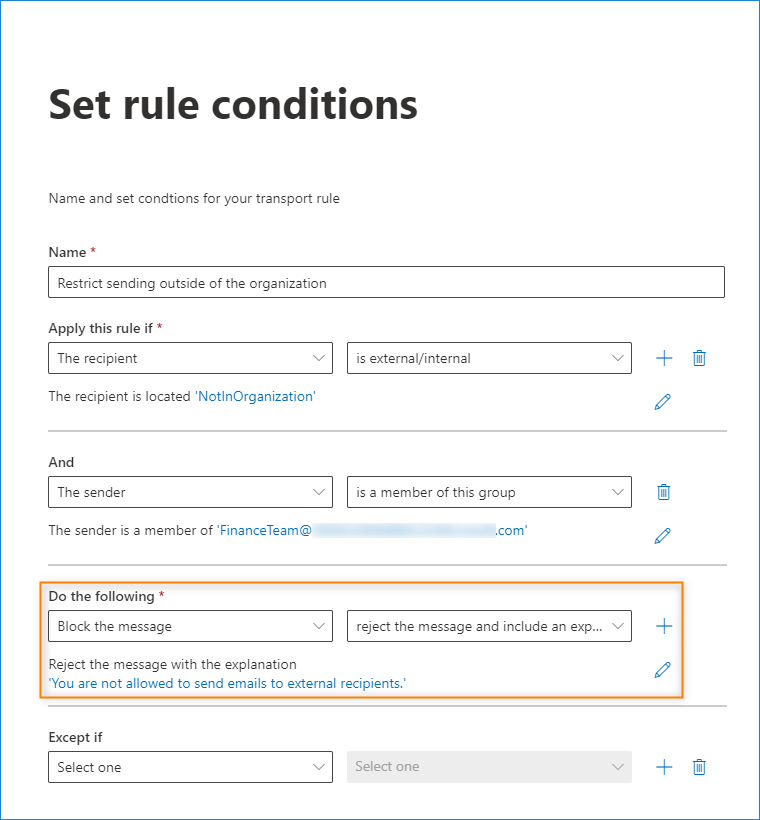Open 'The sender' condition dropdown
This screenshot has width=760, height=820.
click(190, 492)
